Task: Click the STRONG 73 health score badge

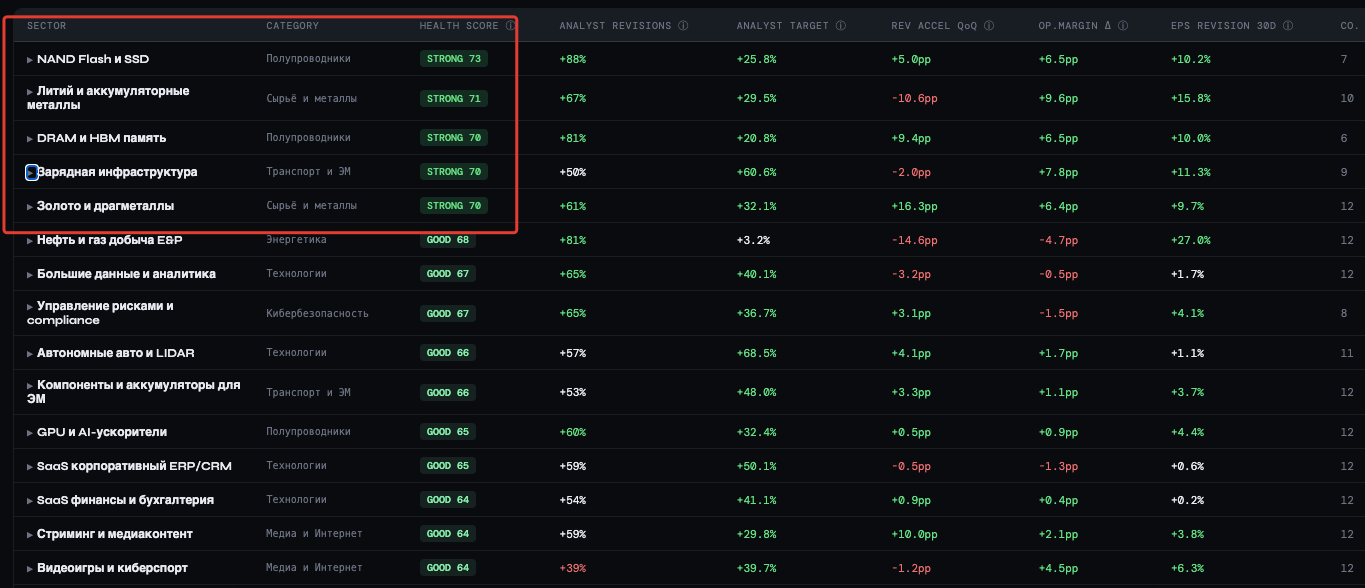Action: click(454, 59)
